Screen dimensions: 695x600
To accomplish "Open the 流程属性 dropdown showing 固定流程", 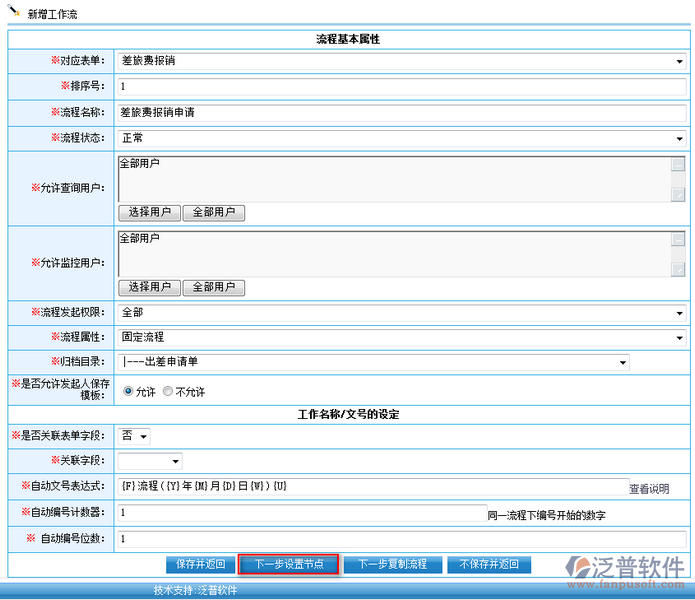I will tap(402, 338).
